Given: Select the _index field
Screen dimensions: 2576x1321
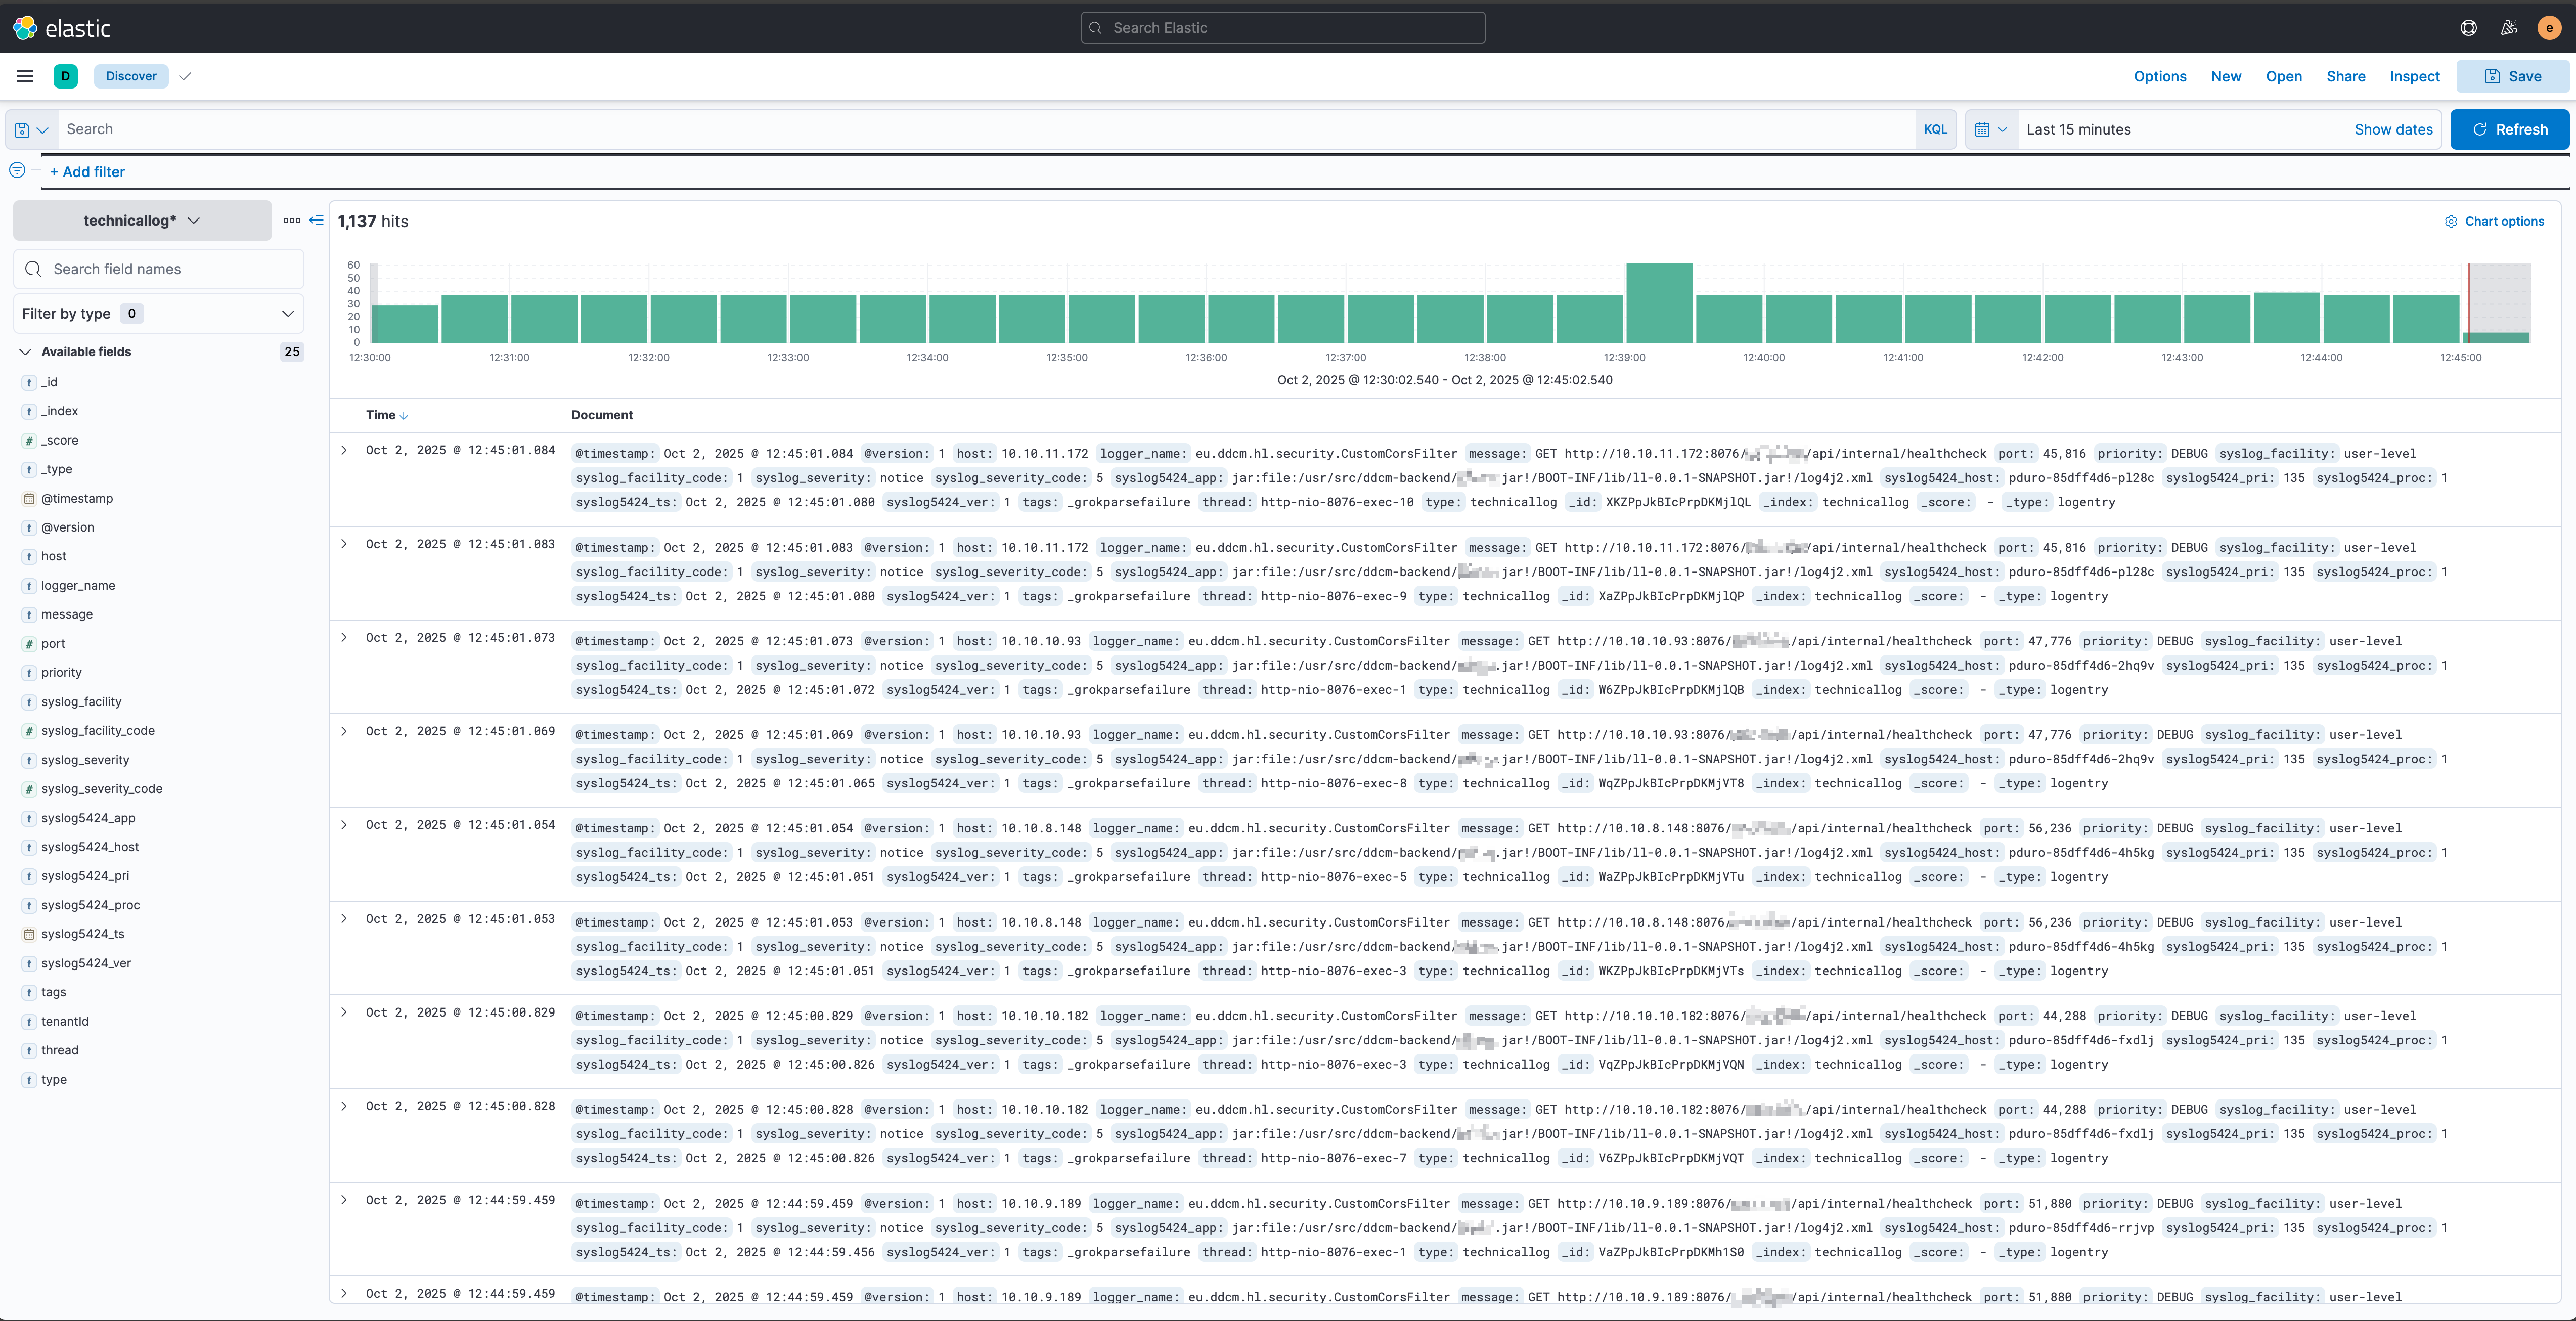Looking at the screenshot, I should (59, 411).
